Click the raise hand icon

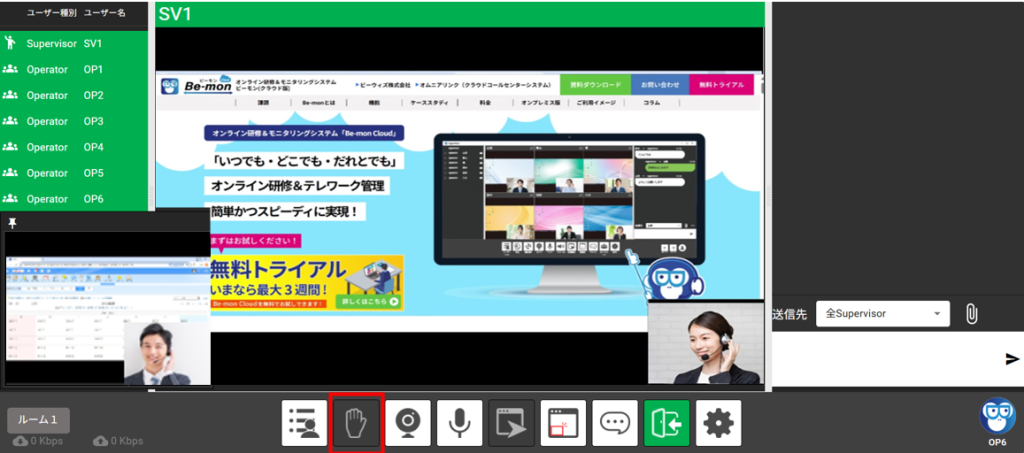357,423
